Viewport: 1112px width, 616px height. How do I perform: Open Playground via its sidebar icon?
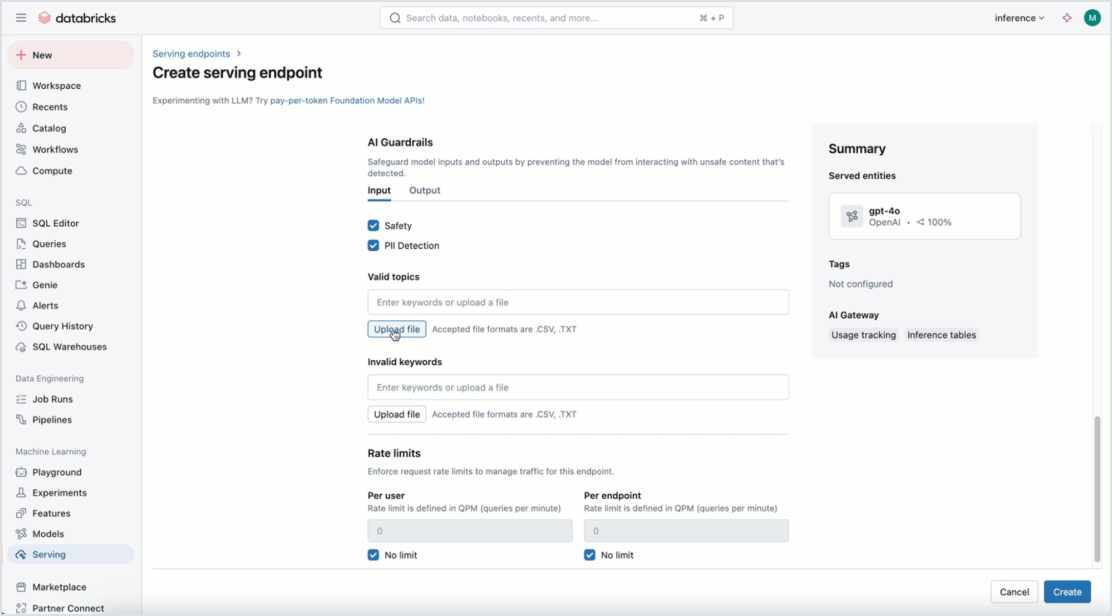(x=21, y=472)
